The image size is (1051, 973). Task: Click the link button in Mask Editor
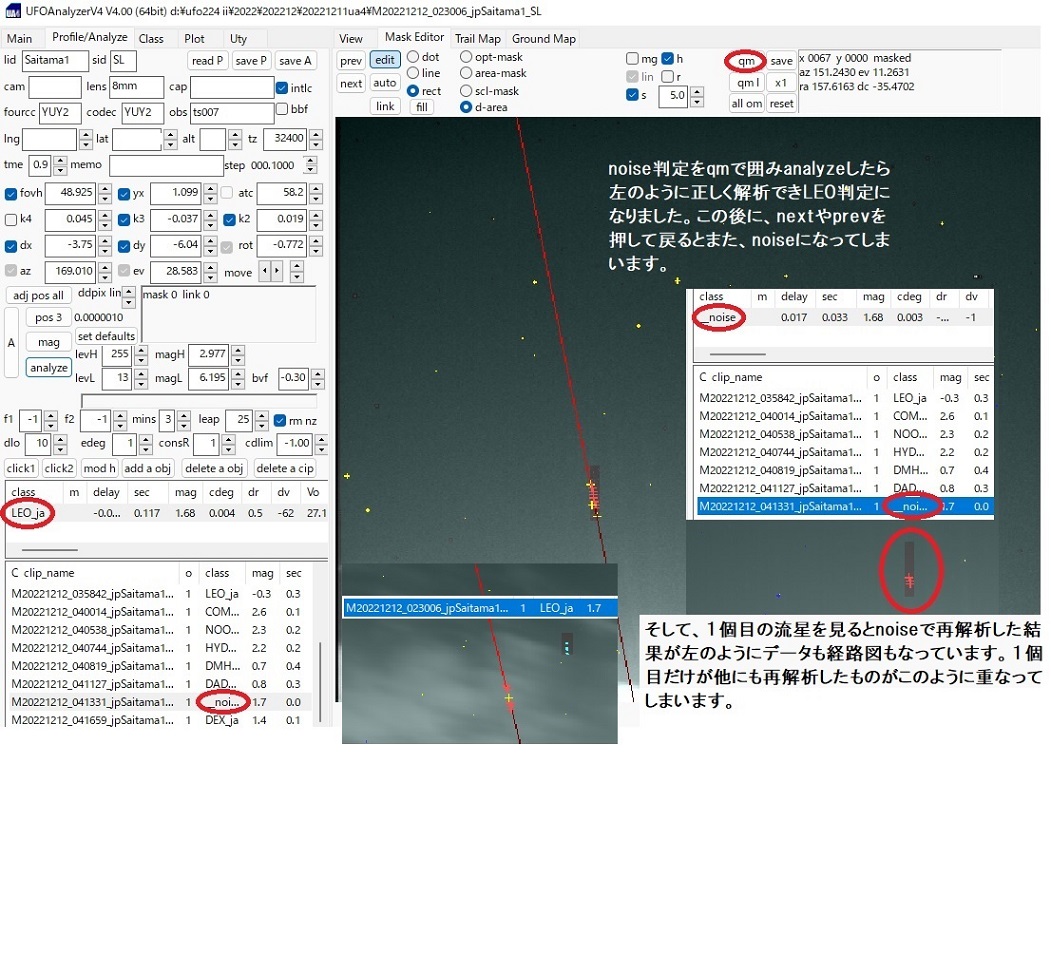pos(385,105)
